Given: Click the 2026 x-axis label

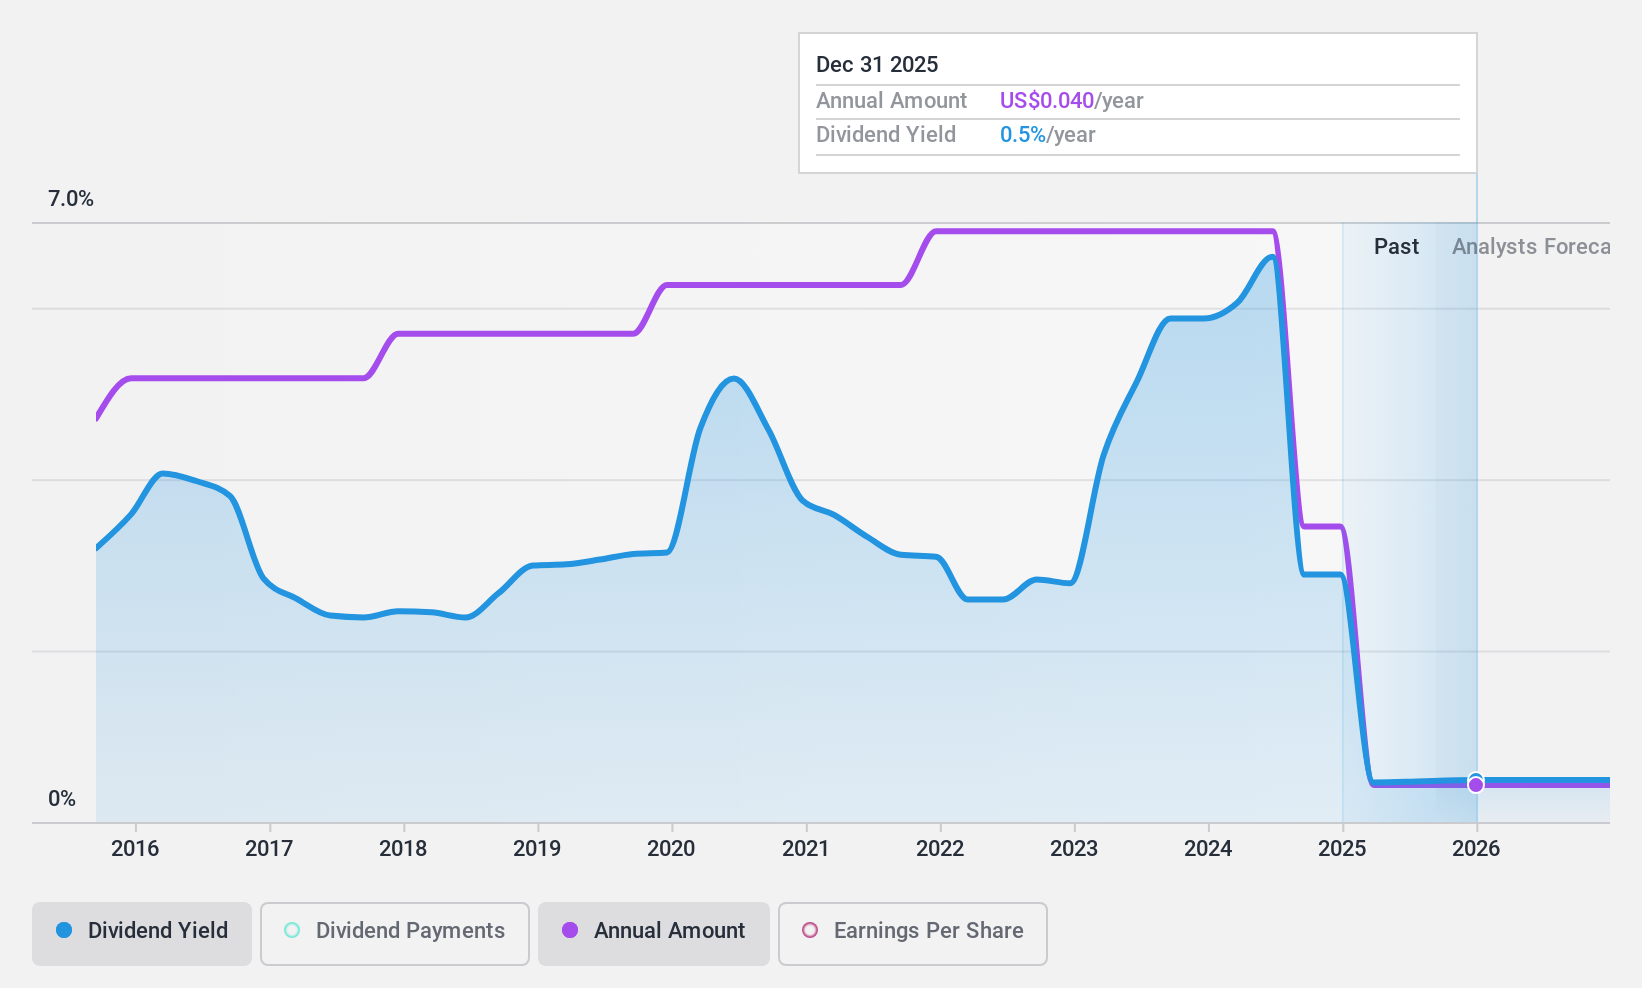Looking at the screenshot, I should point(1476,848).
